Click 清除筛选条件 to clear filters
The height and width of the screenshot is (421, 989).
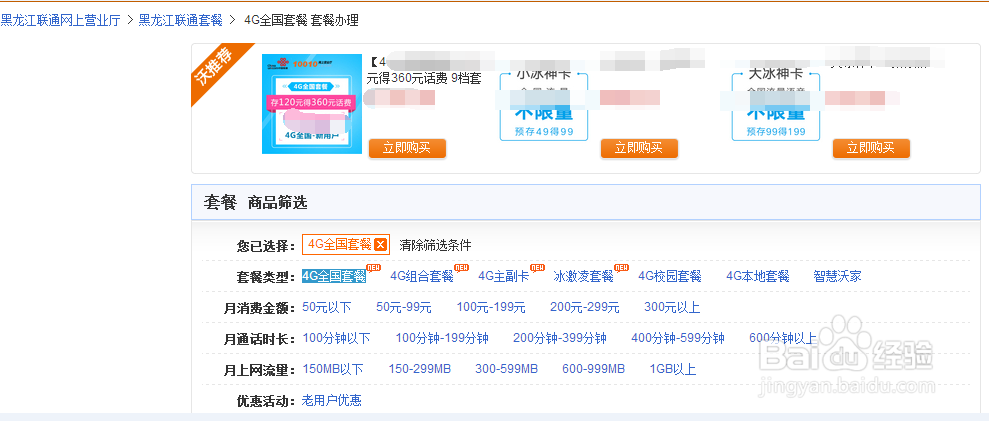435,245
